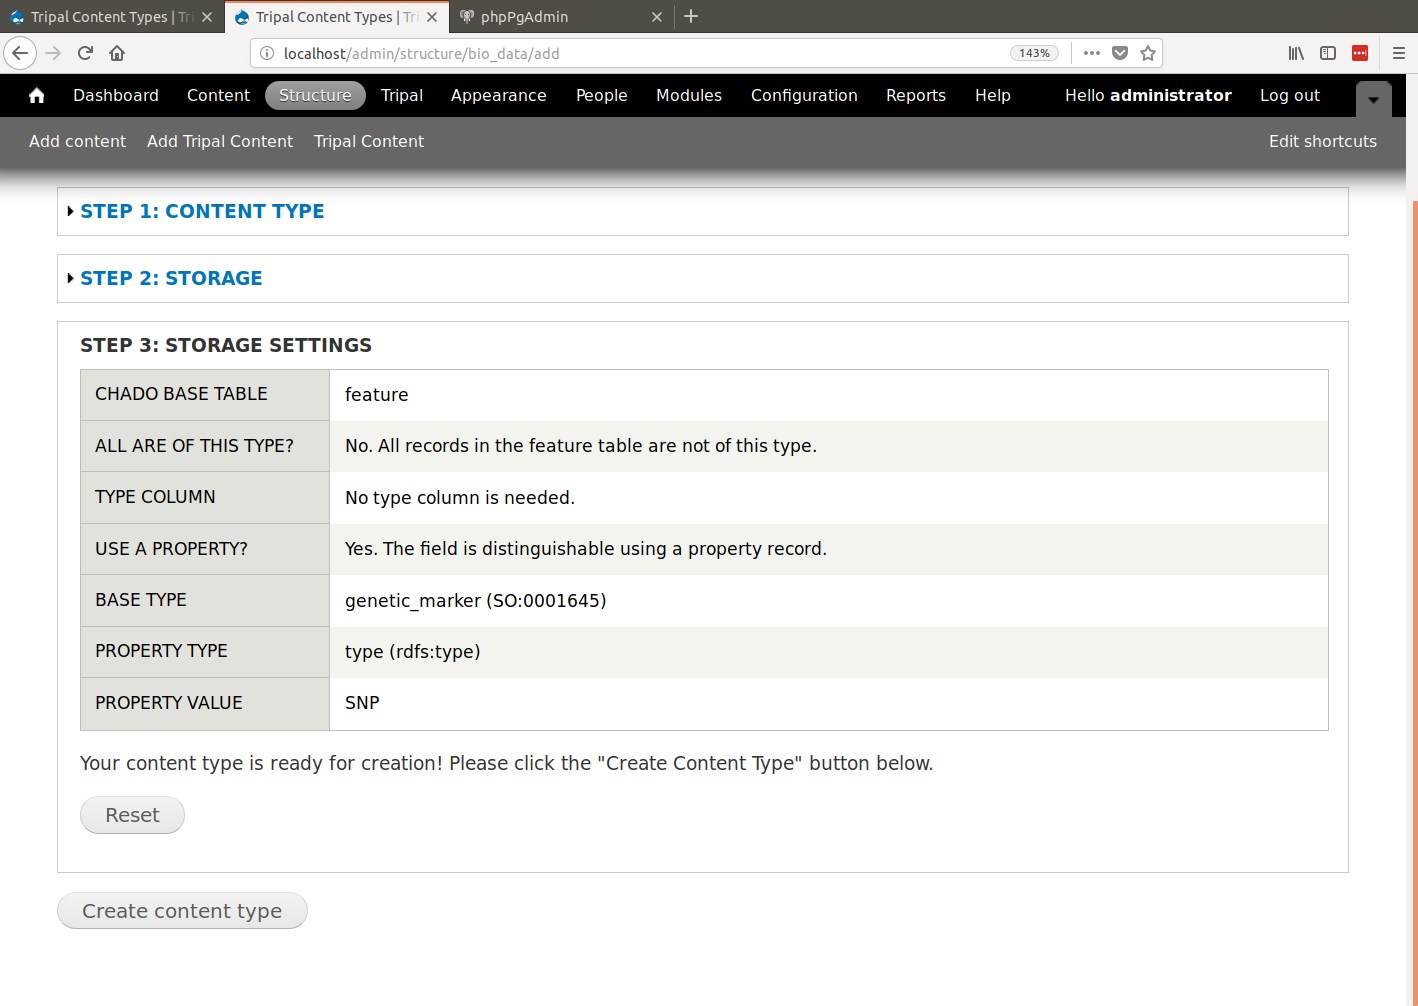The image size is (1418, 1006).
Task: Toggle the shortcuts bar dropdown arrow
Action: 1373,99
